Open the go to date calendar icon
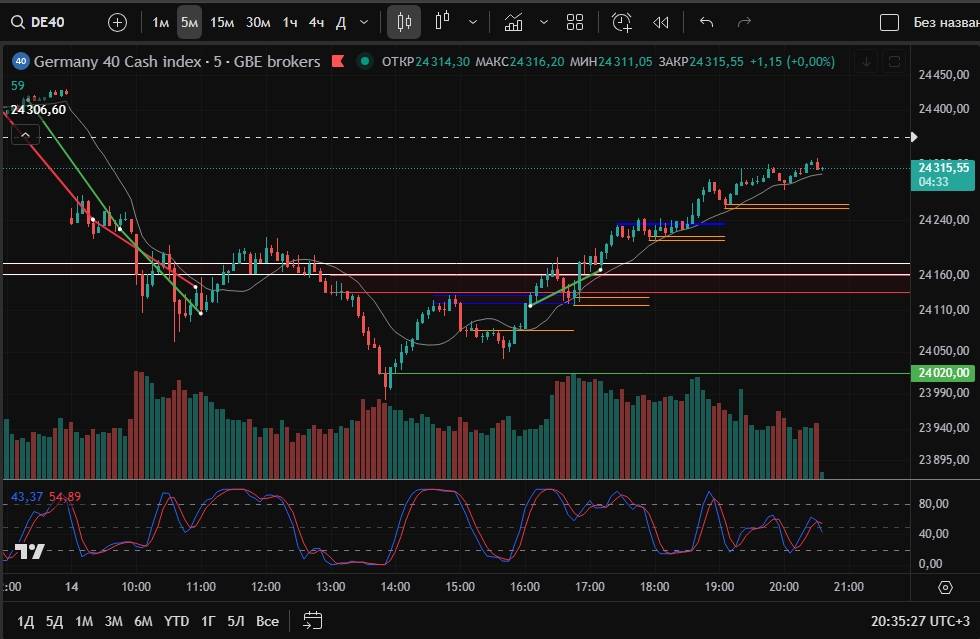The image size is (980, 639). [x=312, y=620]
